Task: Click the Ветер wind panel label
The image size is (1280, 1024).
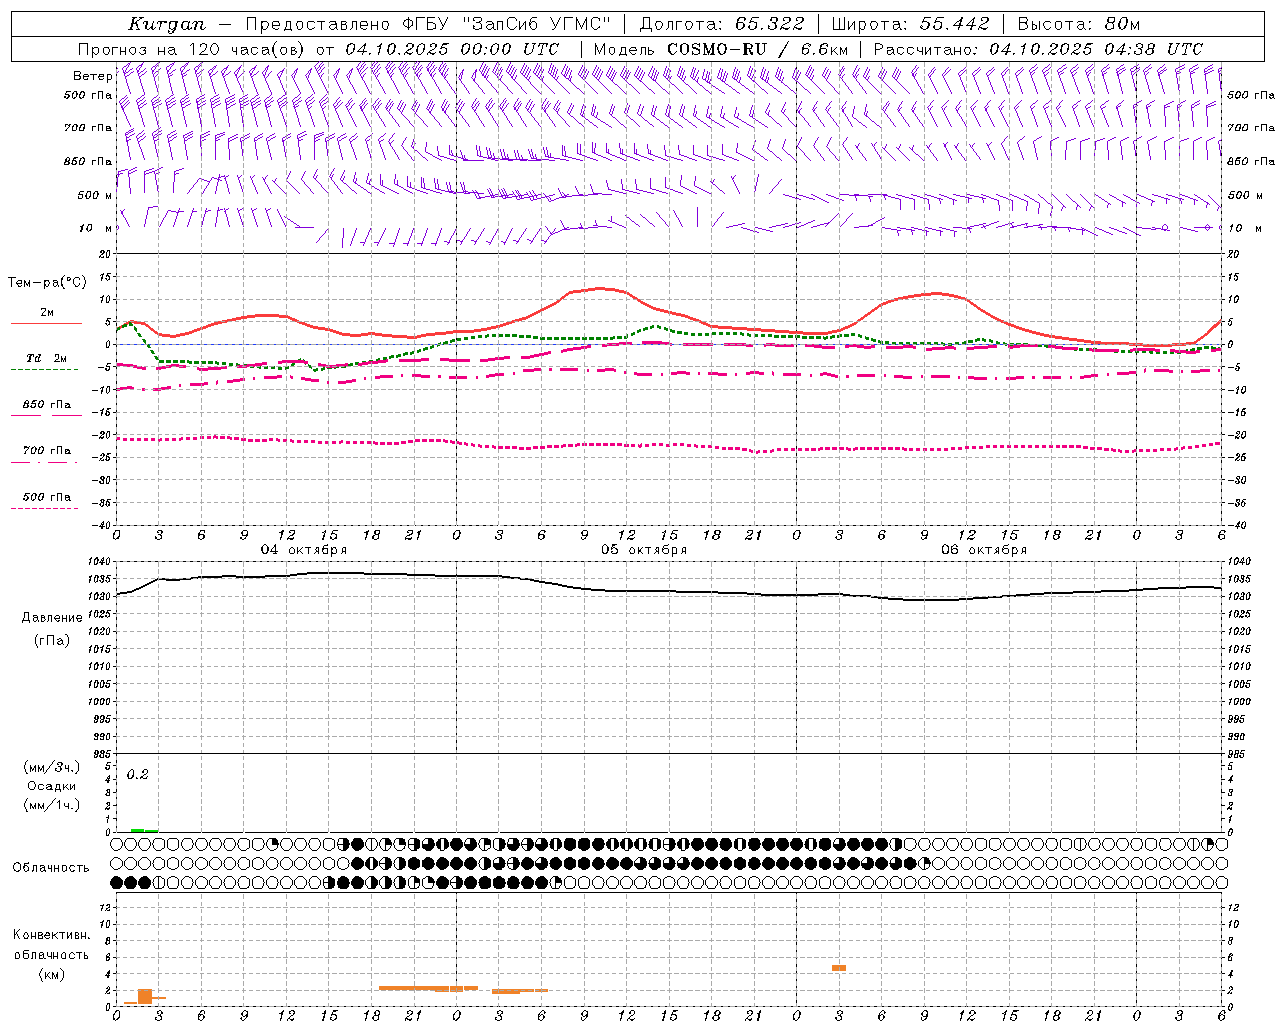Action: pyautogui.click(x=93, y=76)
